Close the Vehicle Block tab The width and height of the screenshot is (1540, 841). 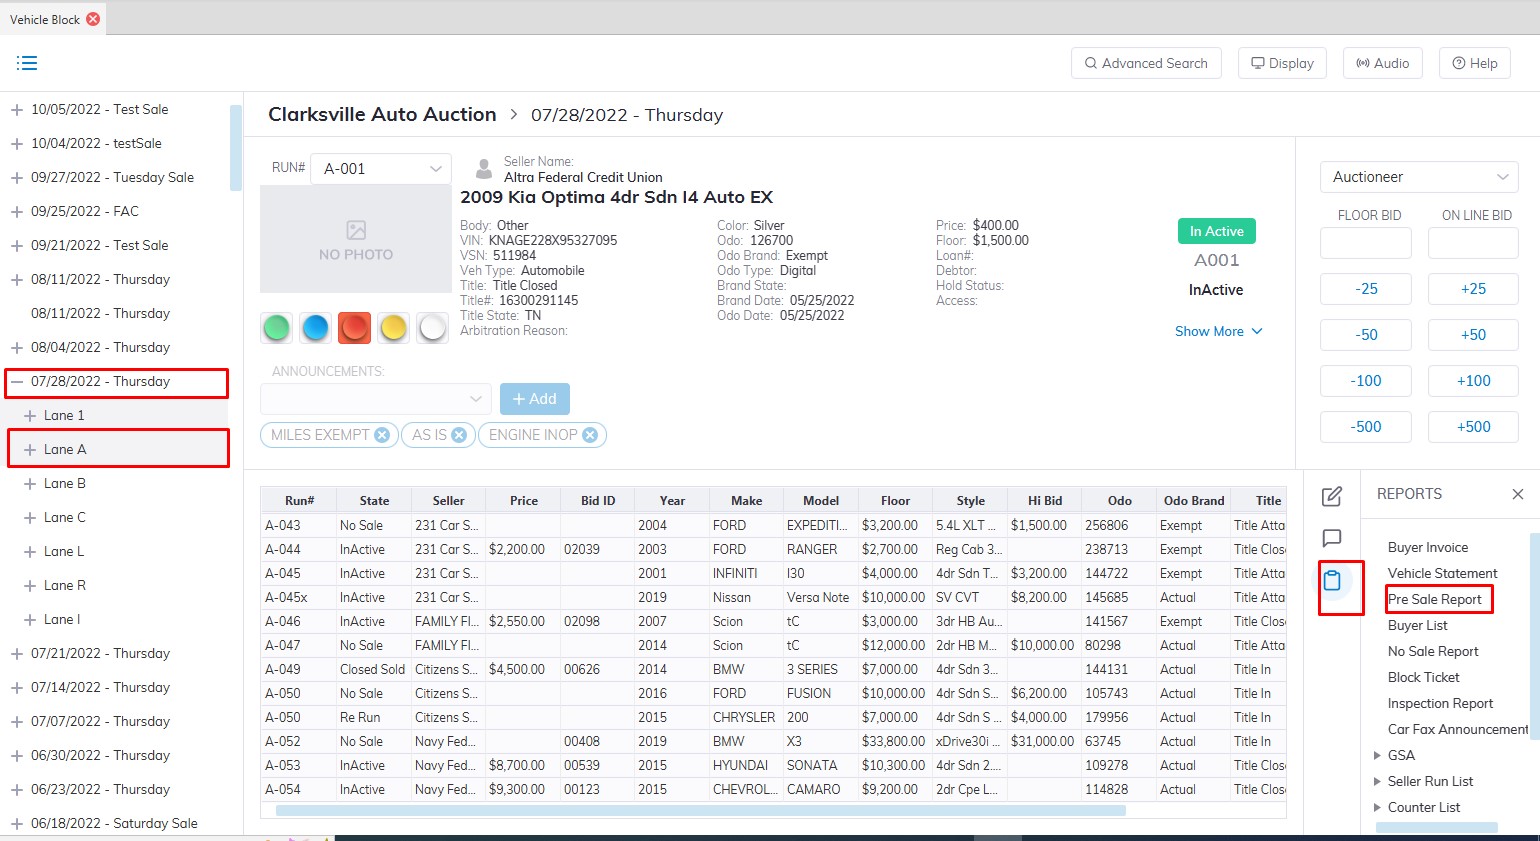coord(93,19)
